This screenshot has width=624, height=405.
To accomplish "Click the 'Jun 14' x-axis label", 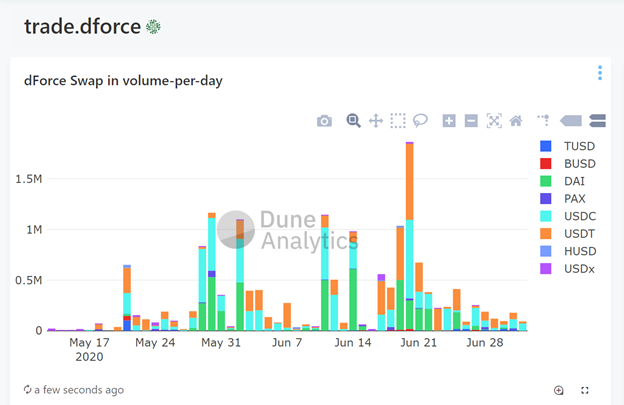I will pos(353,343).
